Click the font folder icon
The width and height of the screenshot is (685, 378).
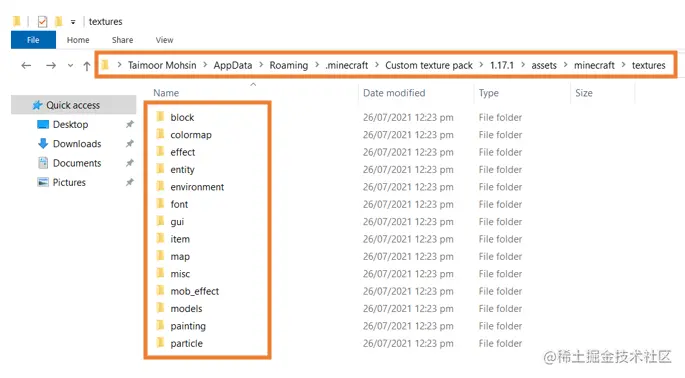pyautogui.click(x=160, y=204)
